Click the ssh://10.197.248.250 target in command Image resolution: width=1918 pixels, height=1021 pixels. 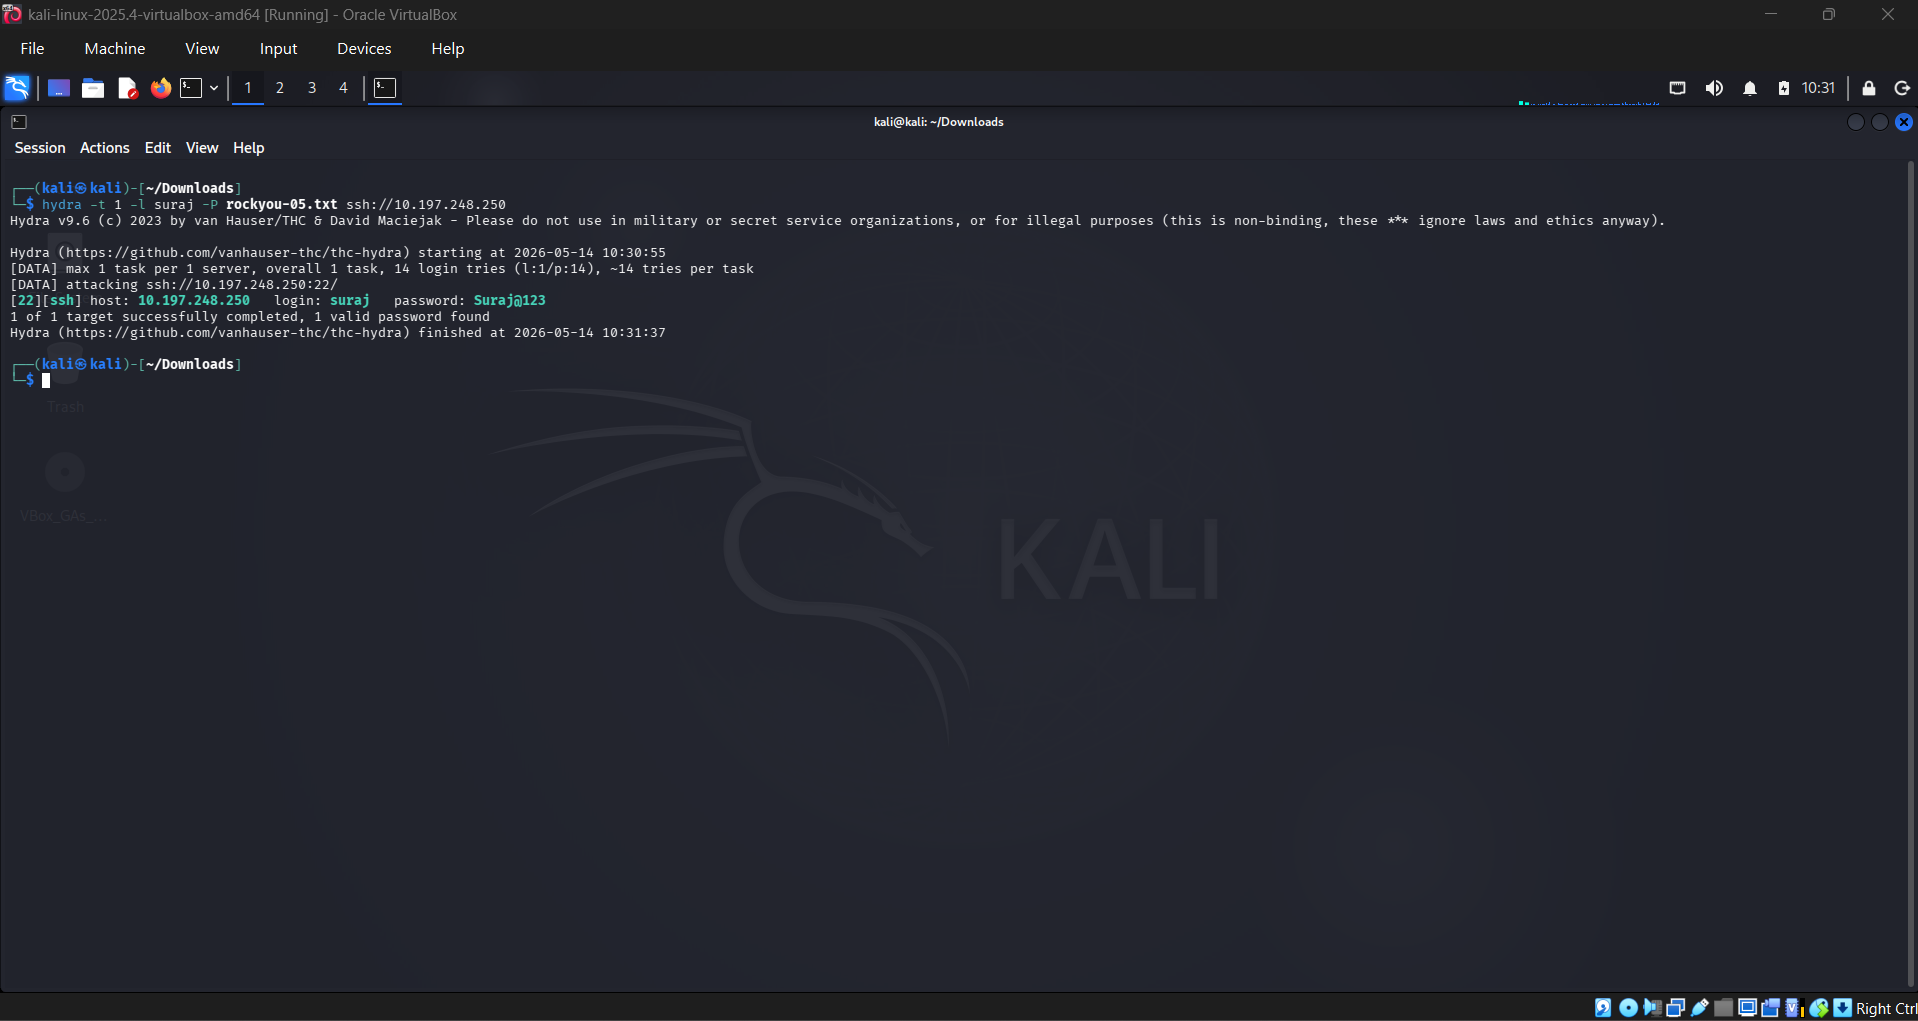pos(426,205)
